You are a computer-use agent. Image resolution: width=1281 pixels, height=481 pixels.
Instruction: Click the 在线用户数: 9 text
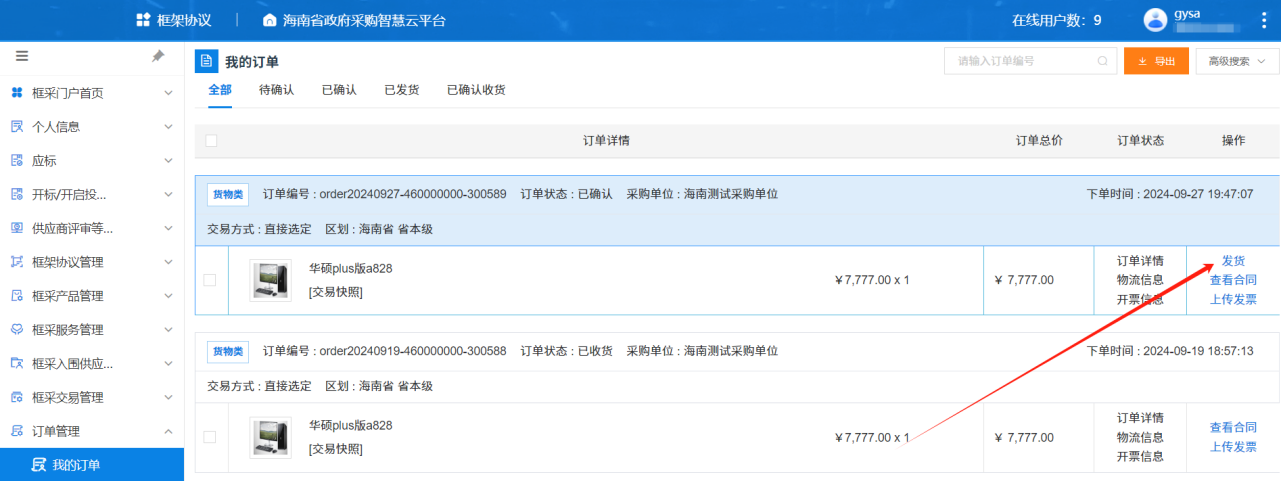click(x=1056, y=20)
